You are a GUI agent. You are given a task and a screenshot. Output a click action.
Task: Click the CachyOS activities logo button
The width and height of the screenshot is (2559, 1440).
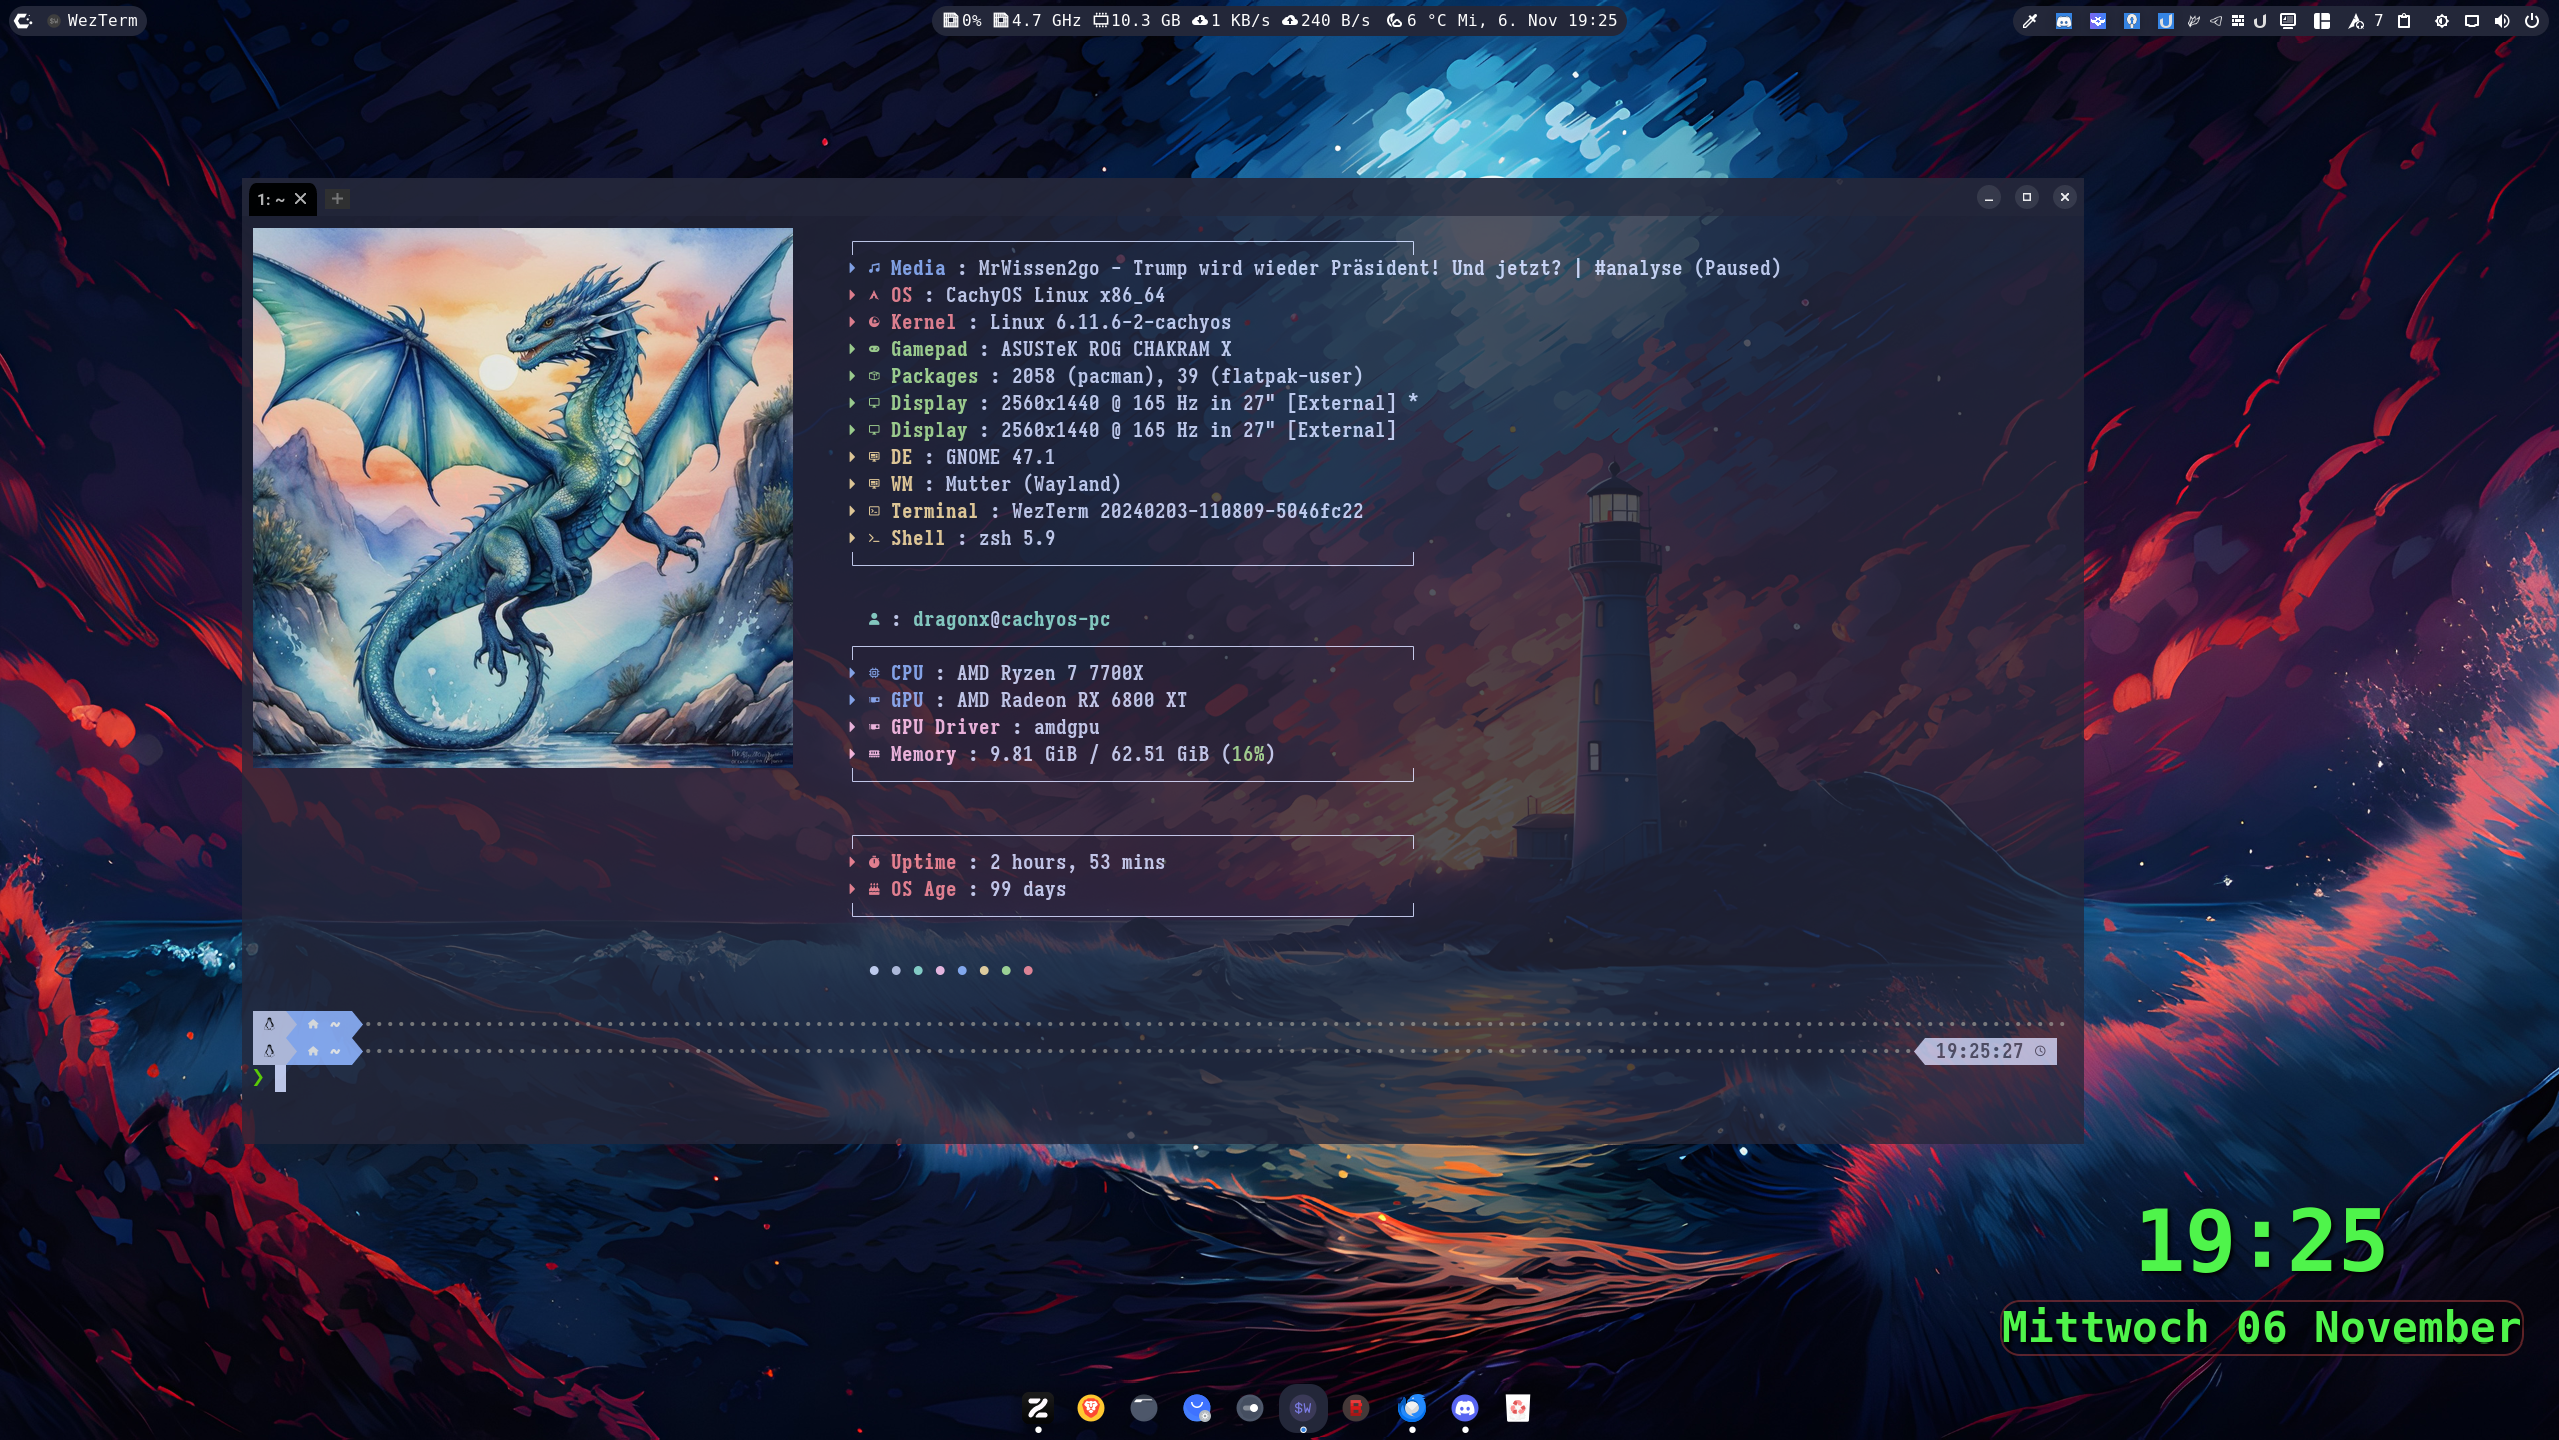23,21
